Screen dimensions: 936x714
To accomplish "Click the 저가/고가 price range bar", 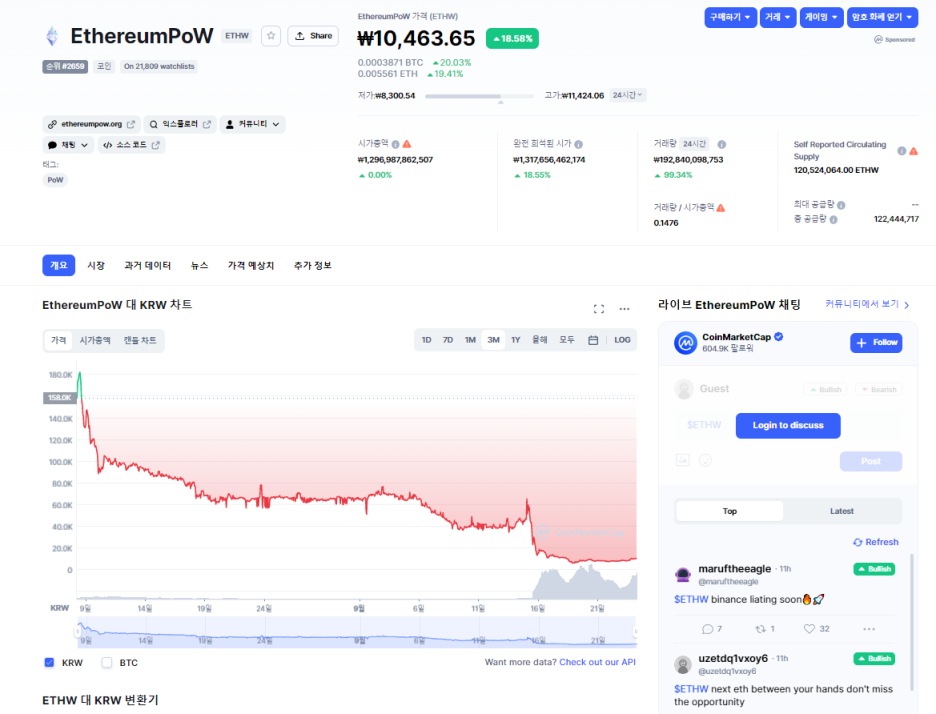I will pyautogui.click(x=479, y=96).
